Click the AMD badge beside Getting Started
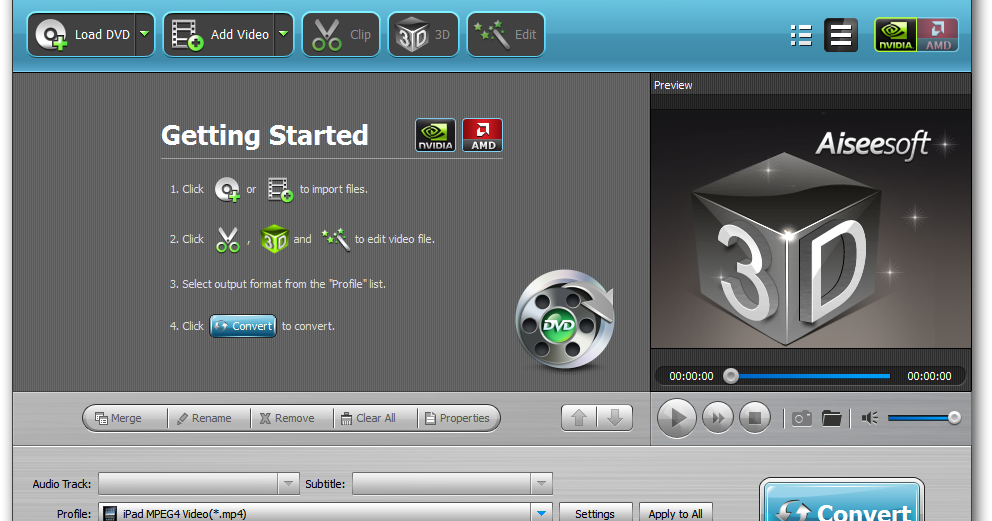This screenshot has width=992, height=521. (483, 135)
